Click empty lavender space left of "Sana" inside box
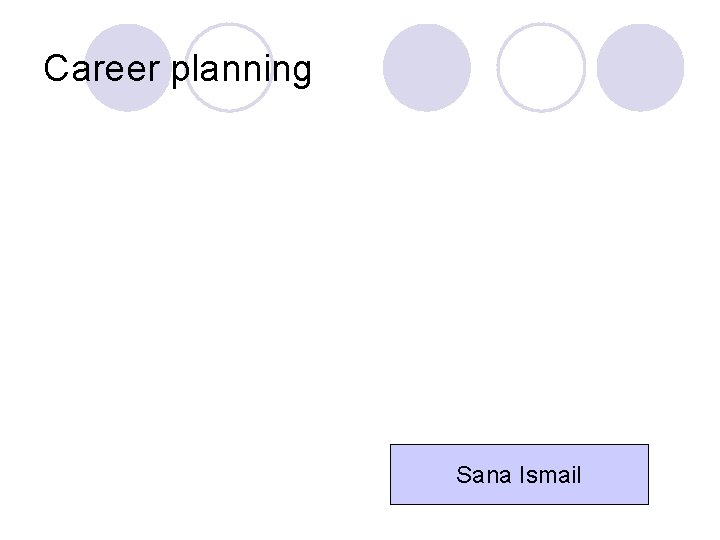Viewport: 720px width, 540px height. [420, 475]
